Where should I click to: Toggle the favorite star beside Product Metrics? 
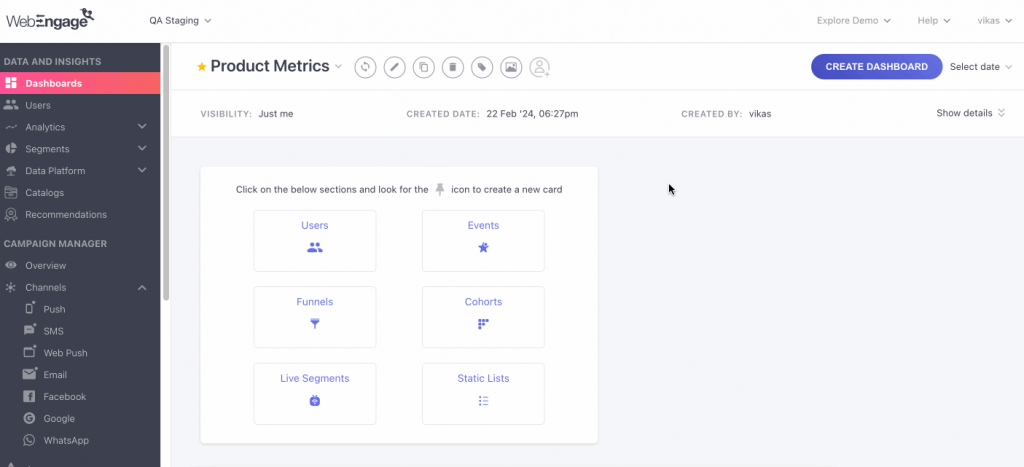[202, 67]
